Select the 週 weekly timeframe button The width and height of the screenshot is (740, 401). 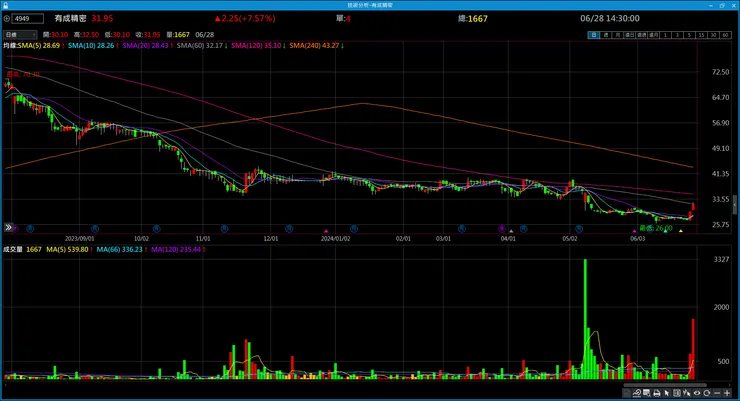pos(606,35)
